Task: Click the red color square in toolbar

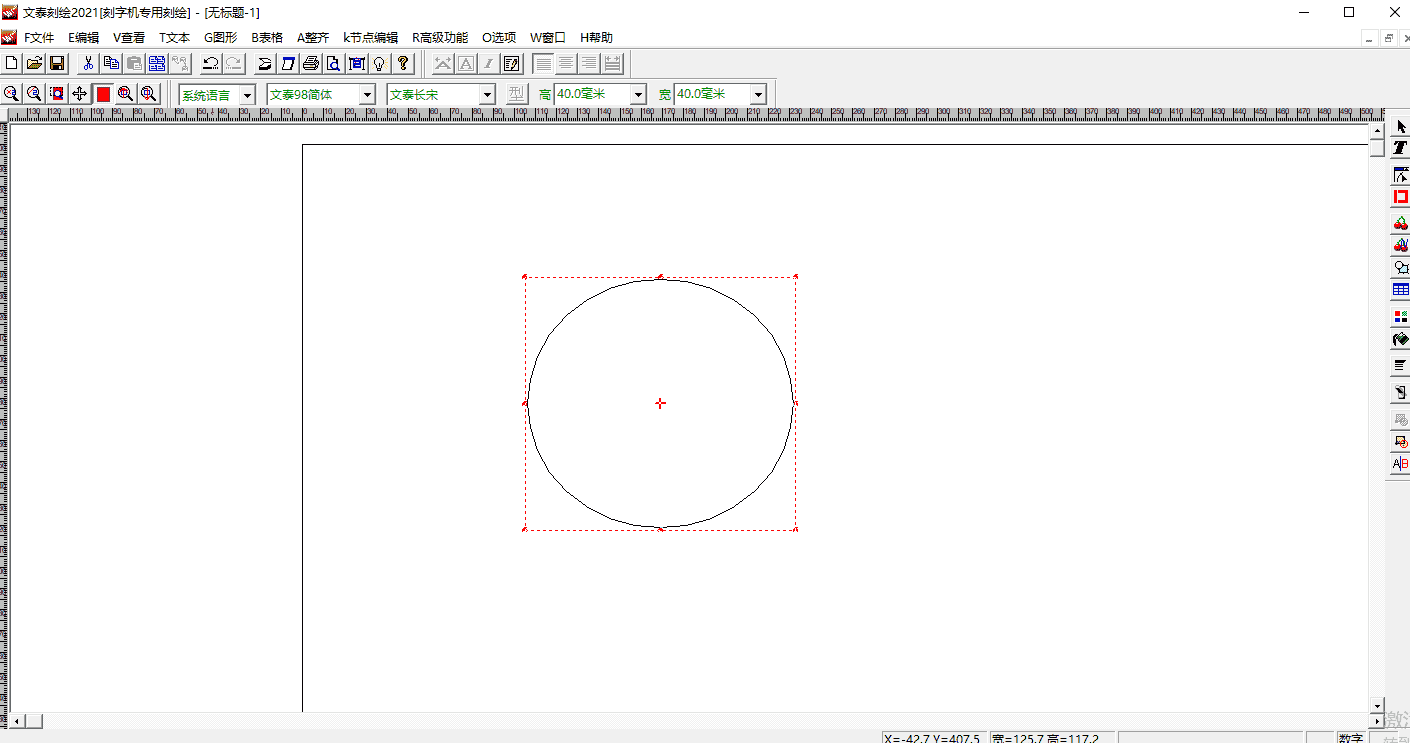Action: pyautogui.click(x=103, y=94)
